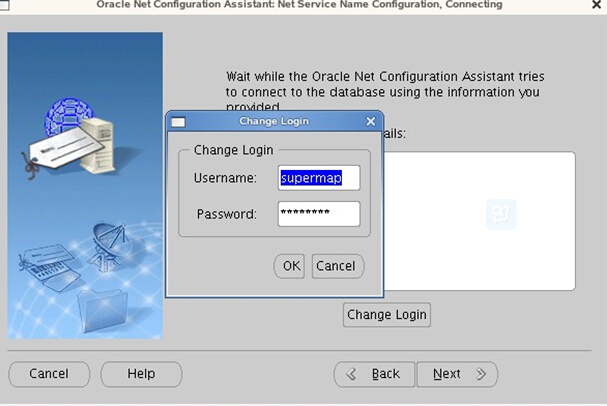Click into the Password input field

[x=318, y=214]
